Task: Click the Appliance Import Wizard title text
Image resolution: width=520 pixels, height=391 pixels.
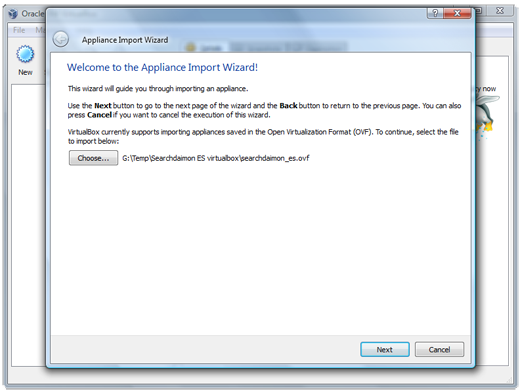Action: pyautogui.click(x=125, y=40)
